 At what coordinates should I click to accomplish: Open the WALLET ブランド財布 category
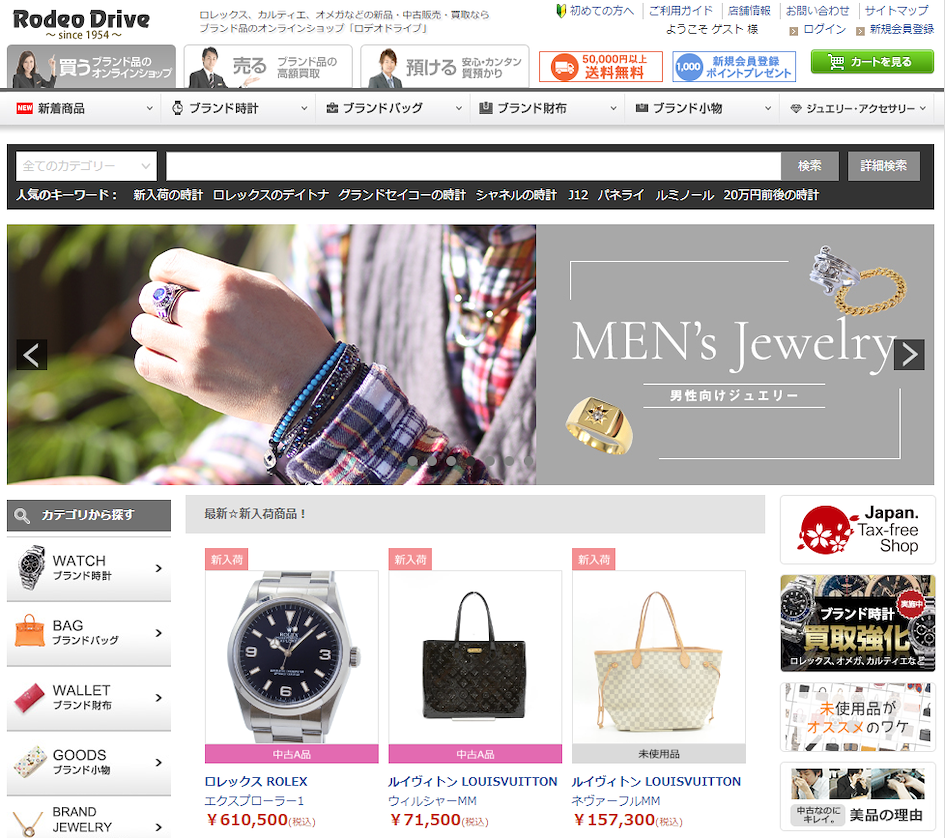click(89, 698)
